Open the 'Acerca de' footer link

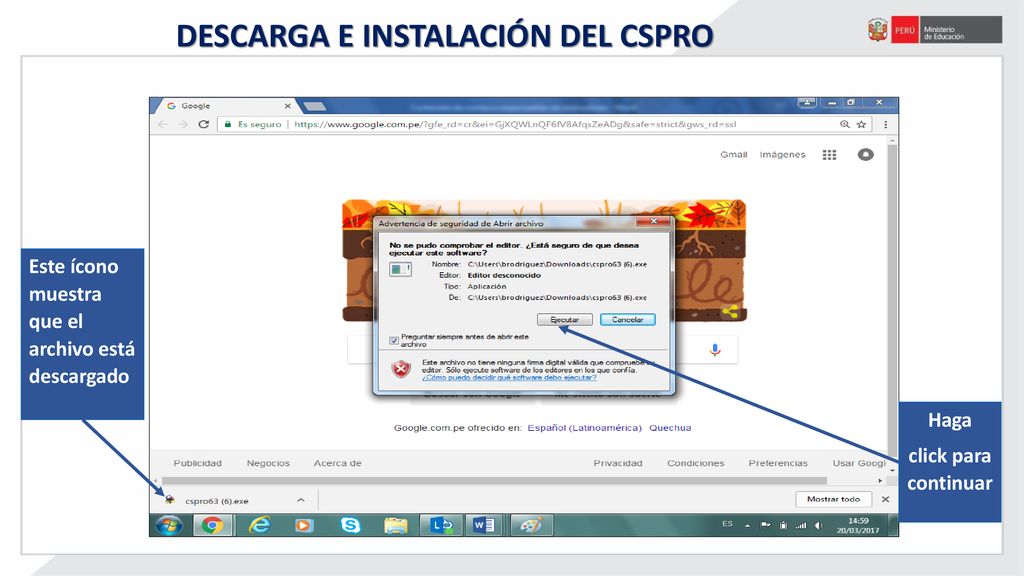[x=337, y=463]
